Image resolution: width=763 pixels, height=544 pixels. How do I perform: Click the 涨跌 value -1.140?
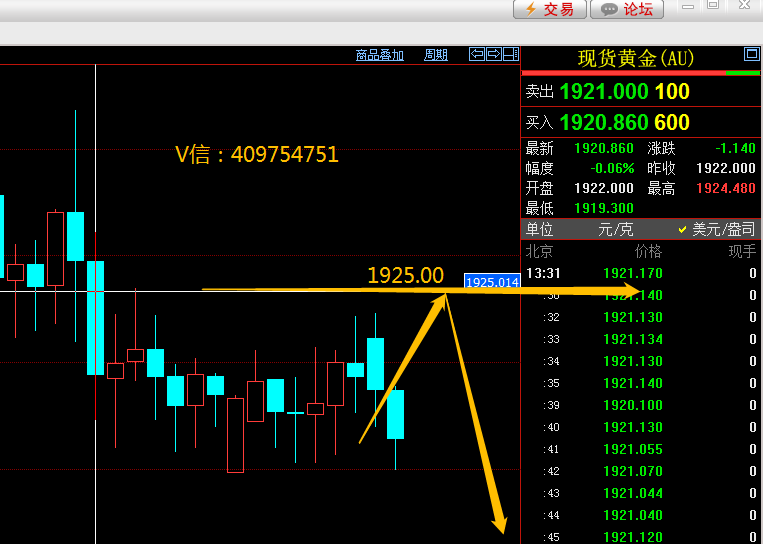tap(735, 148)
